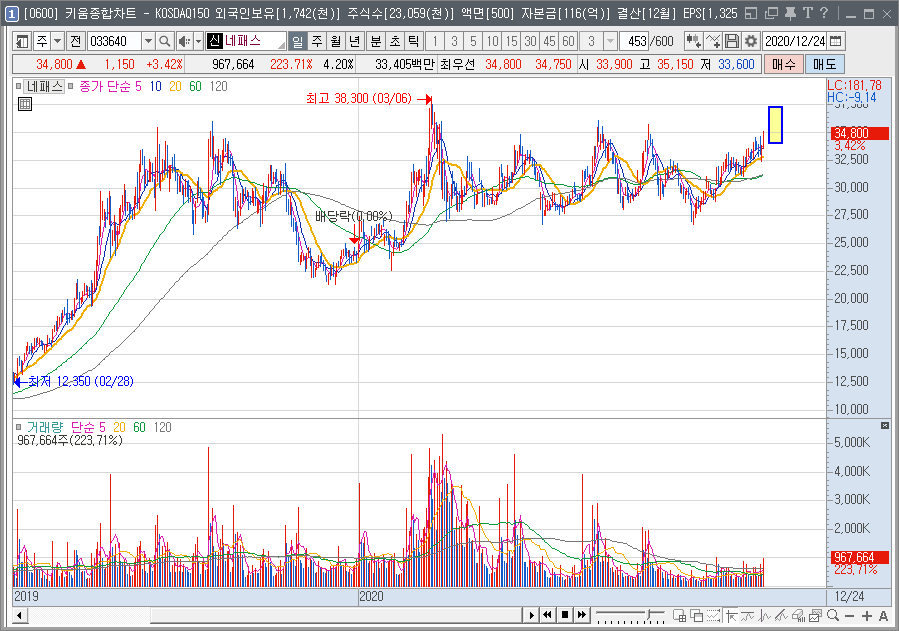Click the chart image capture icon
Image resolution: width=899 pixels, height=631 pixels.
[815, 616]
